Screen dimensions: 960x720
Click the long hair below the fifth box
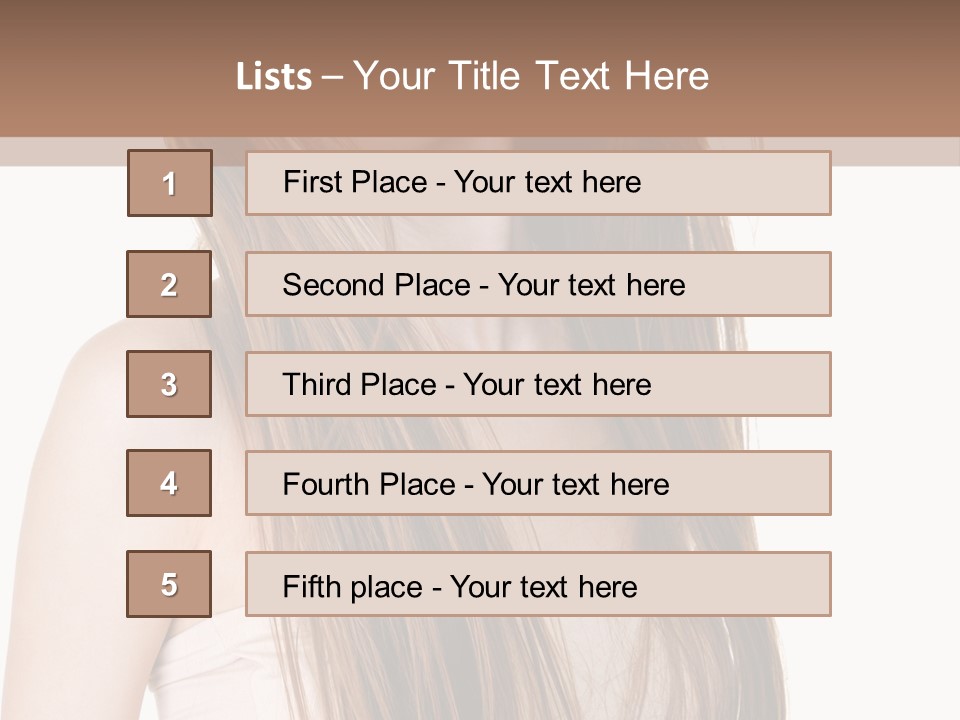point(490,667)
